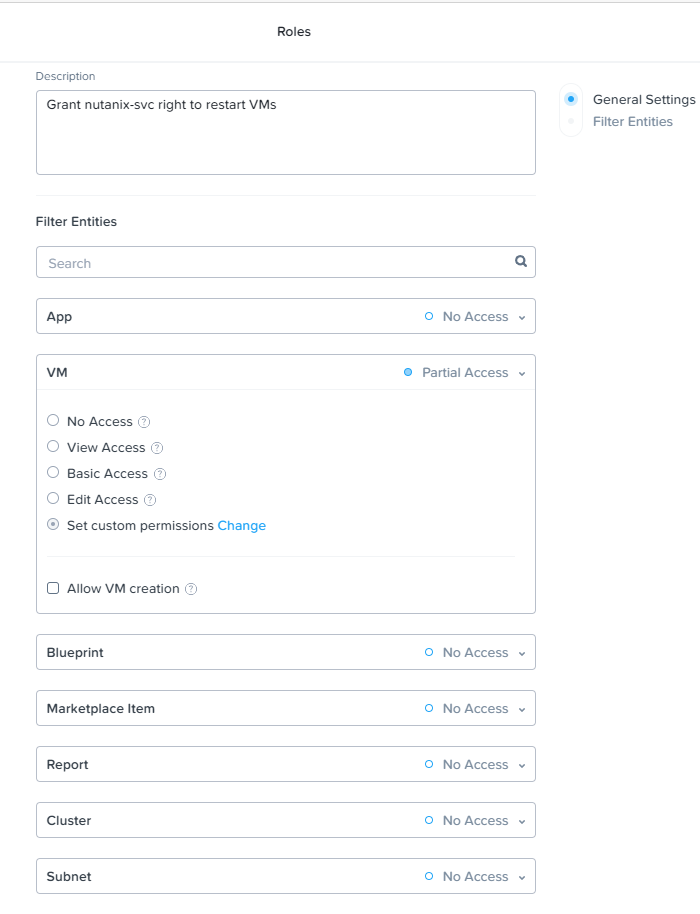700x914 pixels.
Task: Jump to General Settings section
Action: (x=643, y=99)
